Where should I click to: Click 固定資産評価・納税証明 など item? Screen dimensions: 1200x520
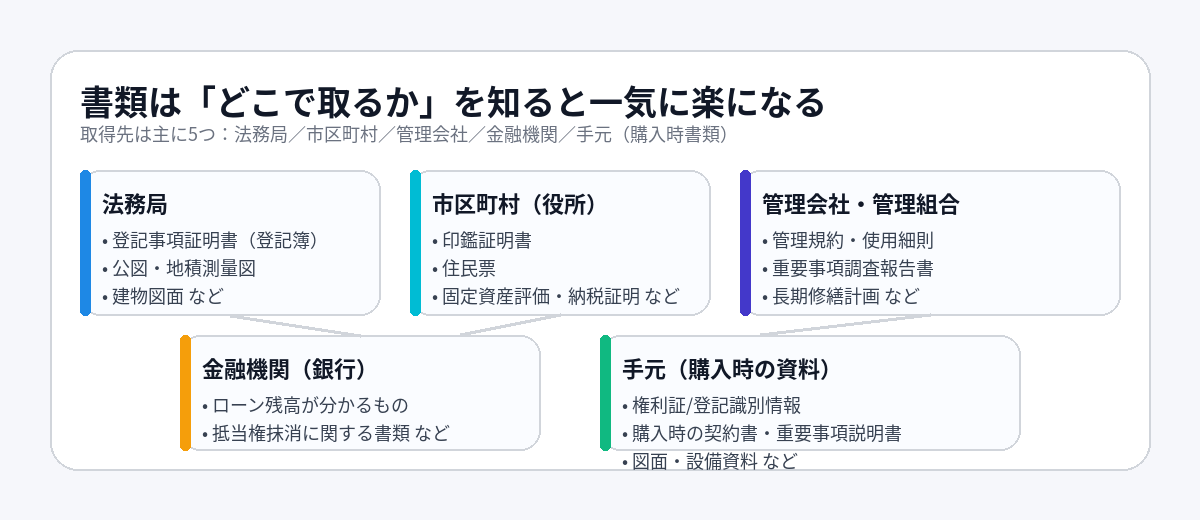[555, 296]
